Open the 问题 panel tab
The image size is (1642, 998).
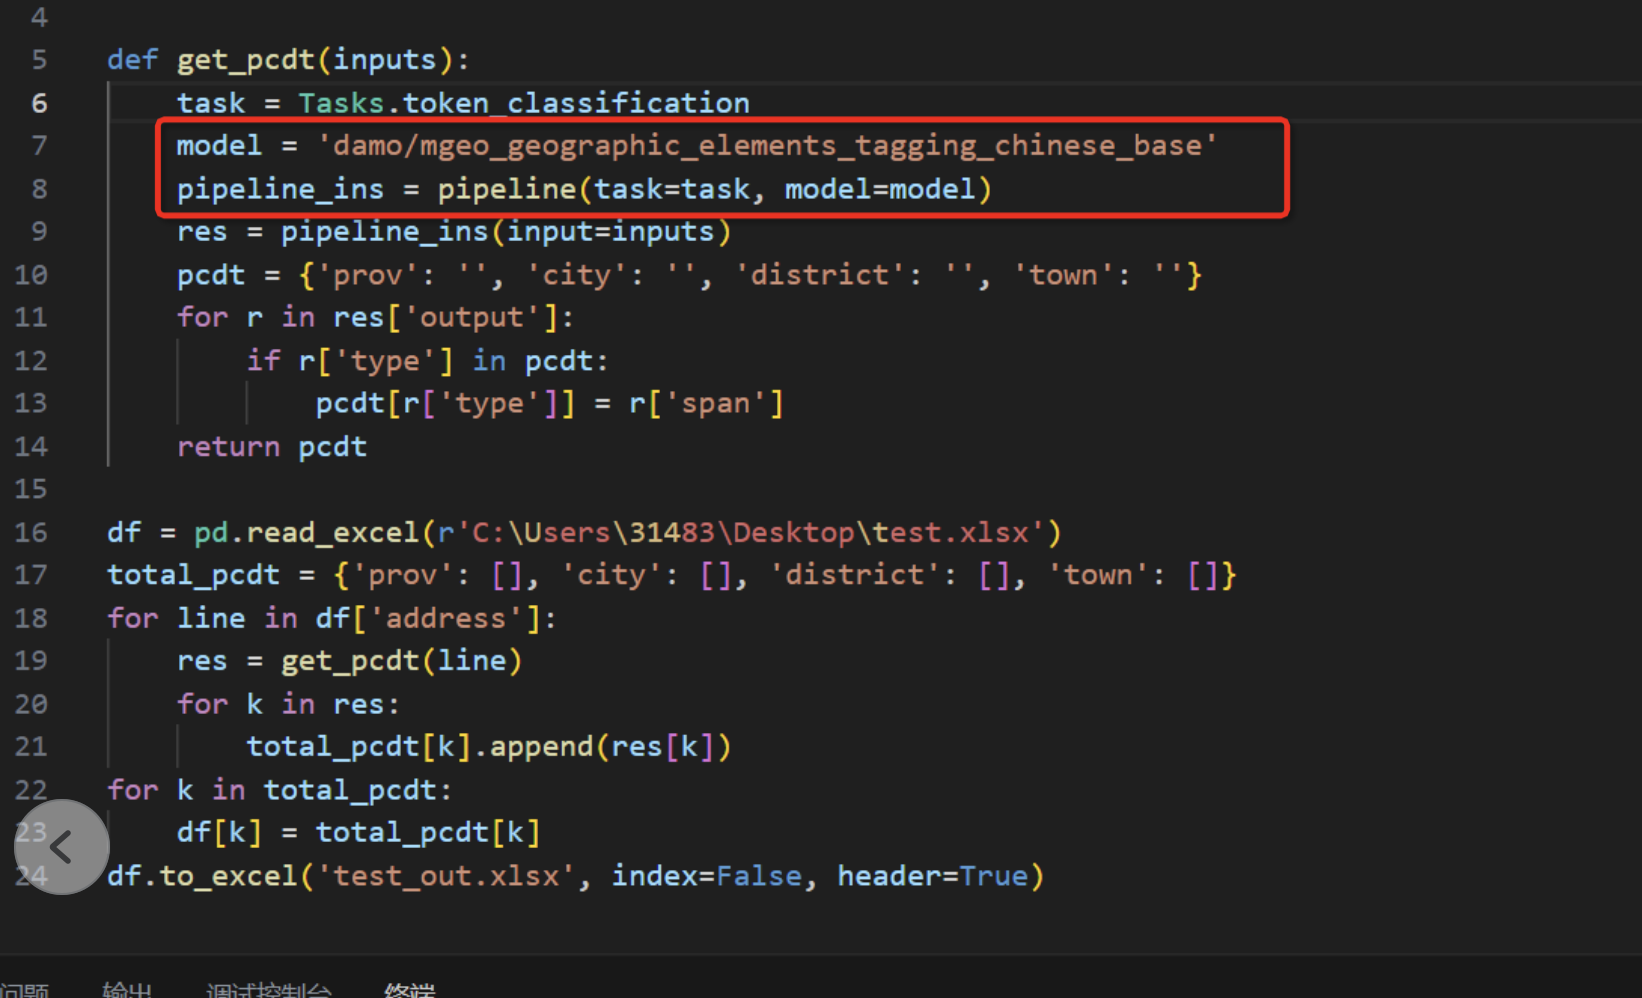(x=24, y=990)
